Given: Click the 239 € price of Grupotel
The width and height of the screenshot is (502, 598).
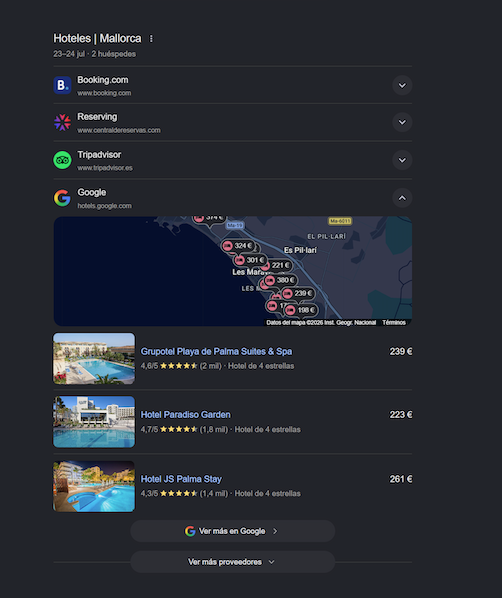Looking at the screenshot, I should (x=401, y=351).
